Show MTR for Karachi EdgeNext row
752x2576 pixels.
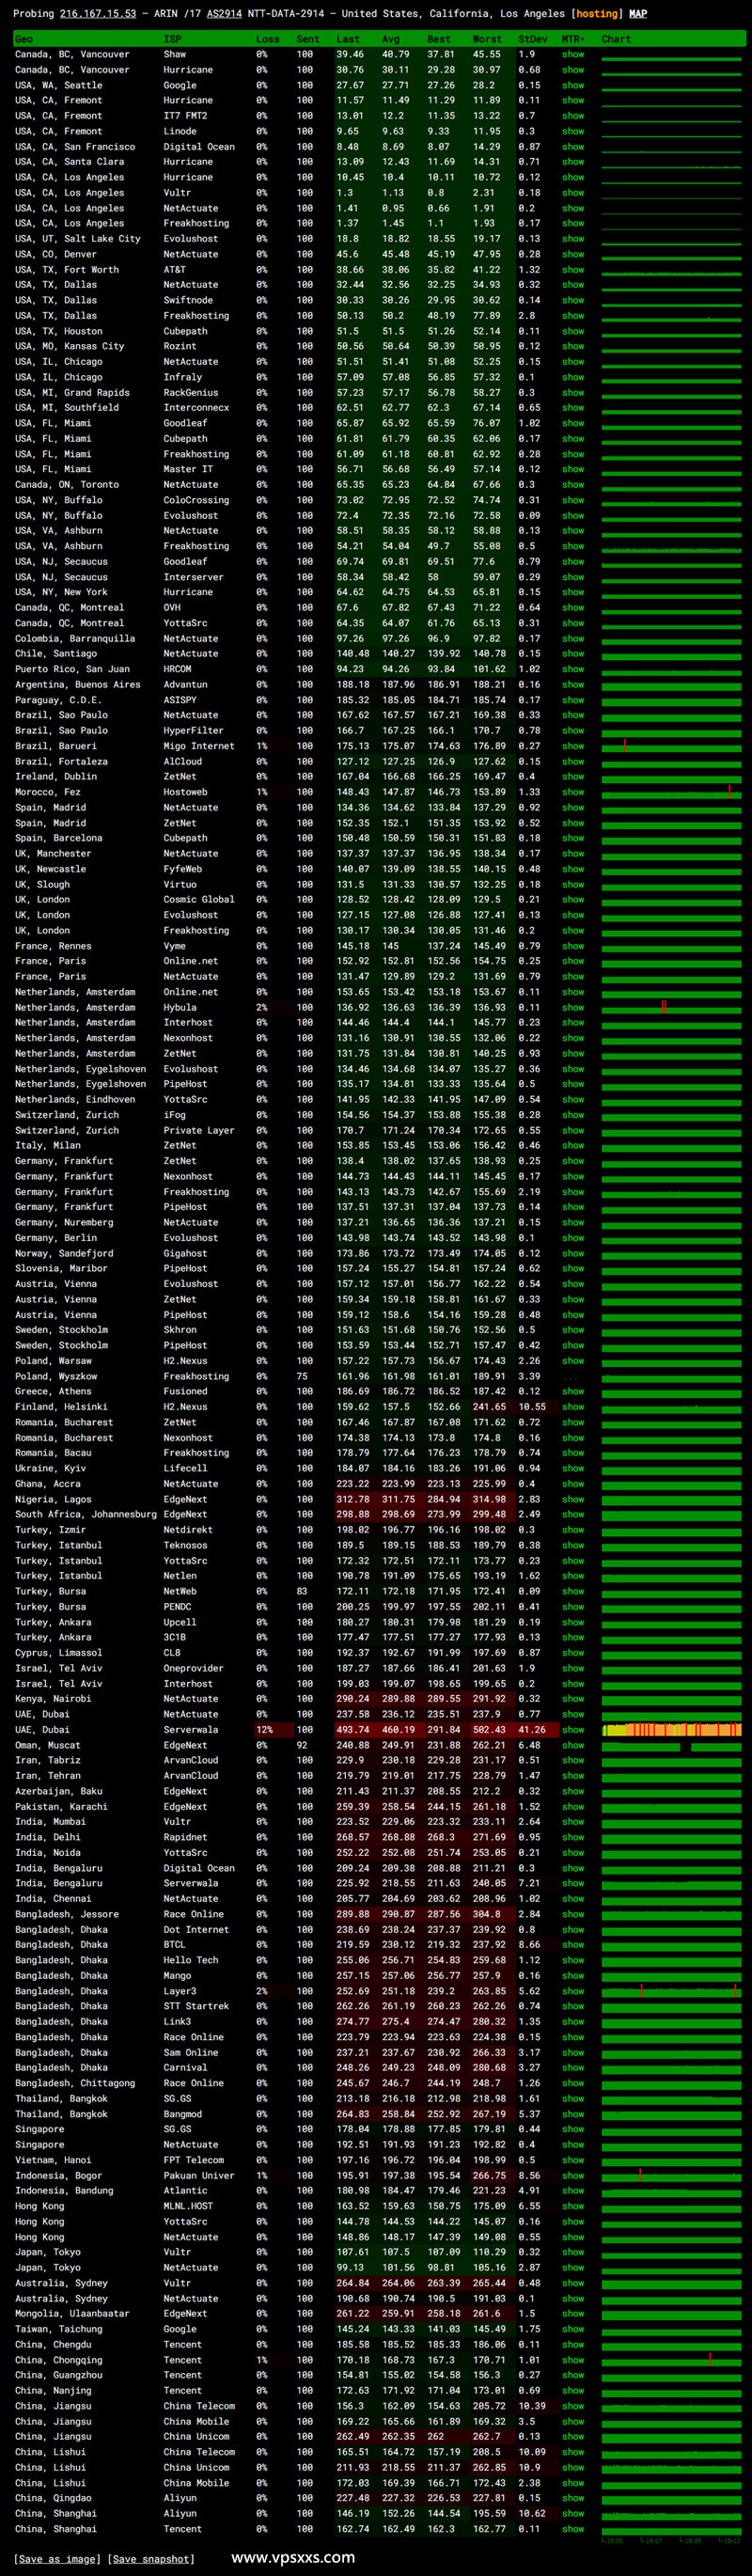click(573, 1806)
